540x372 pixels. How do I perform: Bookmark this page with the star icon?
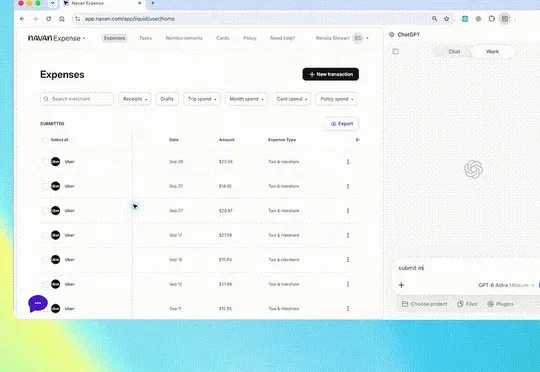pyautogui.click(x=447, y=19)
